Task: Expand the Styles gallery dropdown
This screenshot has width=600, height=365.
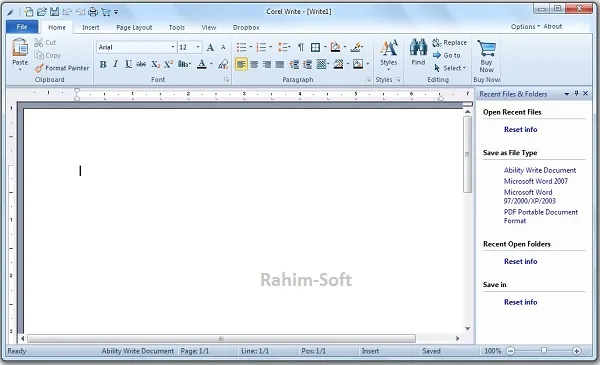Action: pyautogui.click(x=388, y=70)
